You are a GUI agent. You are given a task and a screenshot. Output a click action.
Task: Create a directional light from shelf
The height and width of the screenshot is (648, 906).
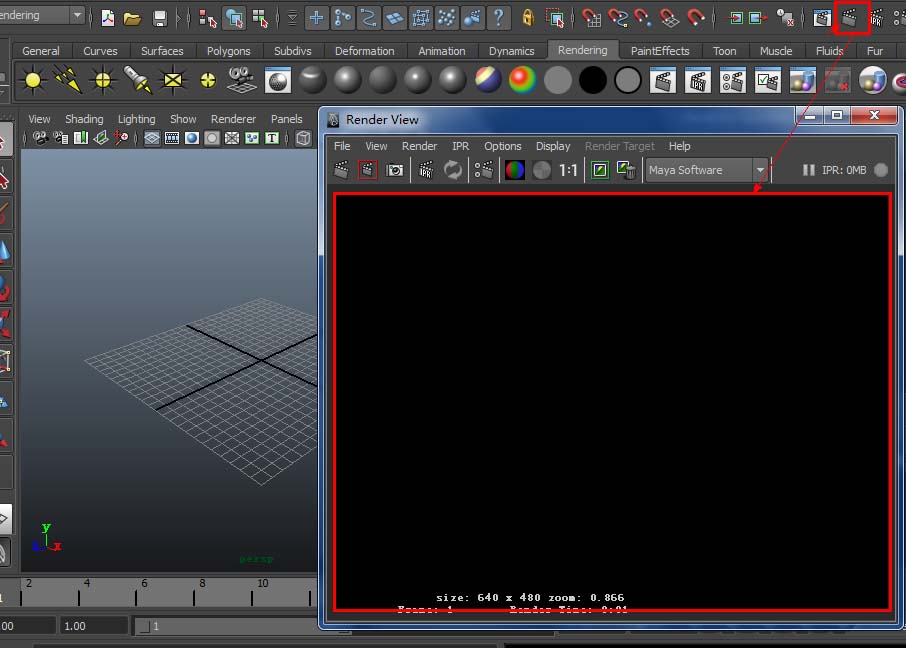tap(68, 80)
